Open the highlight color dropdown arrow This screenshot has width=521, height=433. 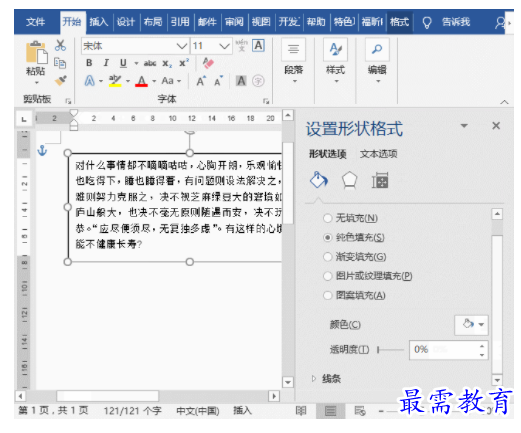pyautogui.click(x=128, y=81)
